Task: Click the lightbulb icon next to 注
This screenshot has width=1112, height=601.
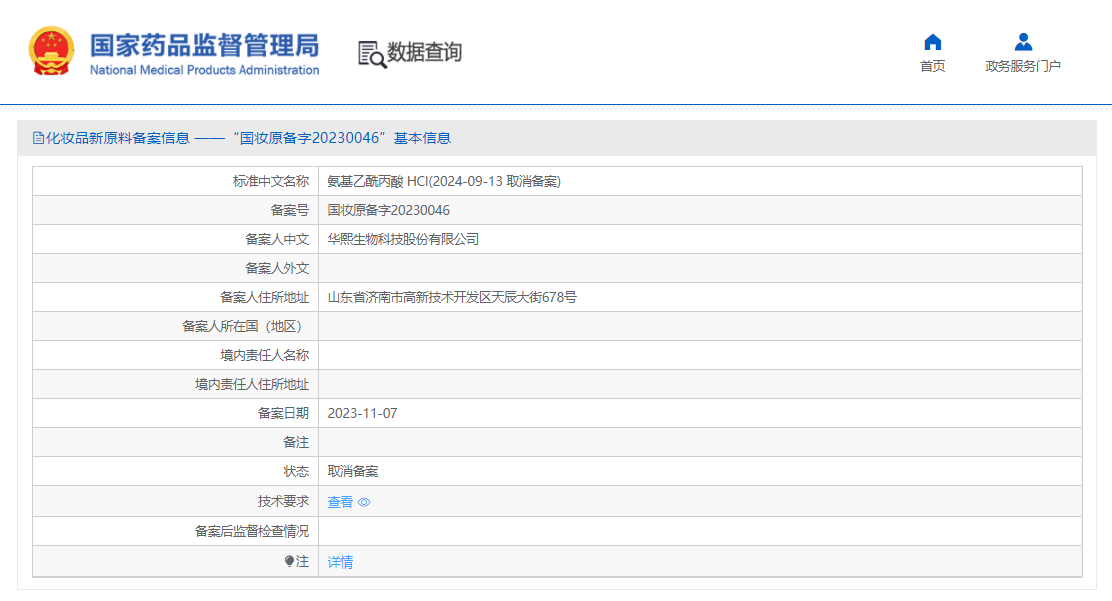Action: pos(289,562)
